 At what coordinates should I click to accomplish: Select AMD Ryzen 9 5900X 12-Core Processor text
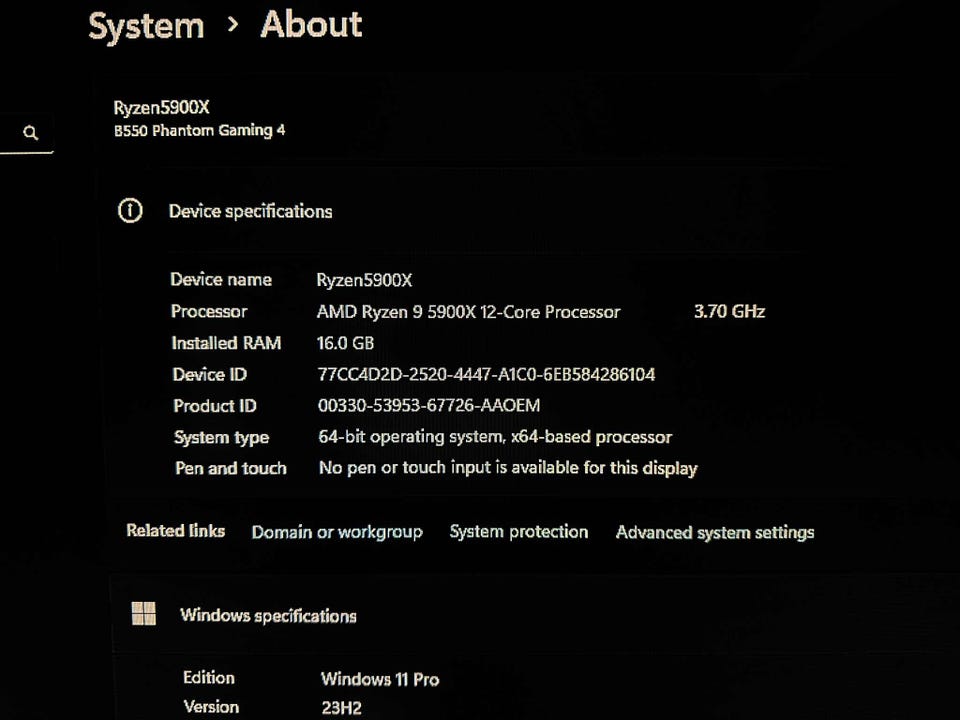[x=468, y=312]
